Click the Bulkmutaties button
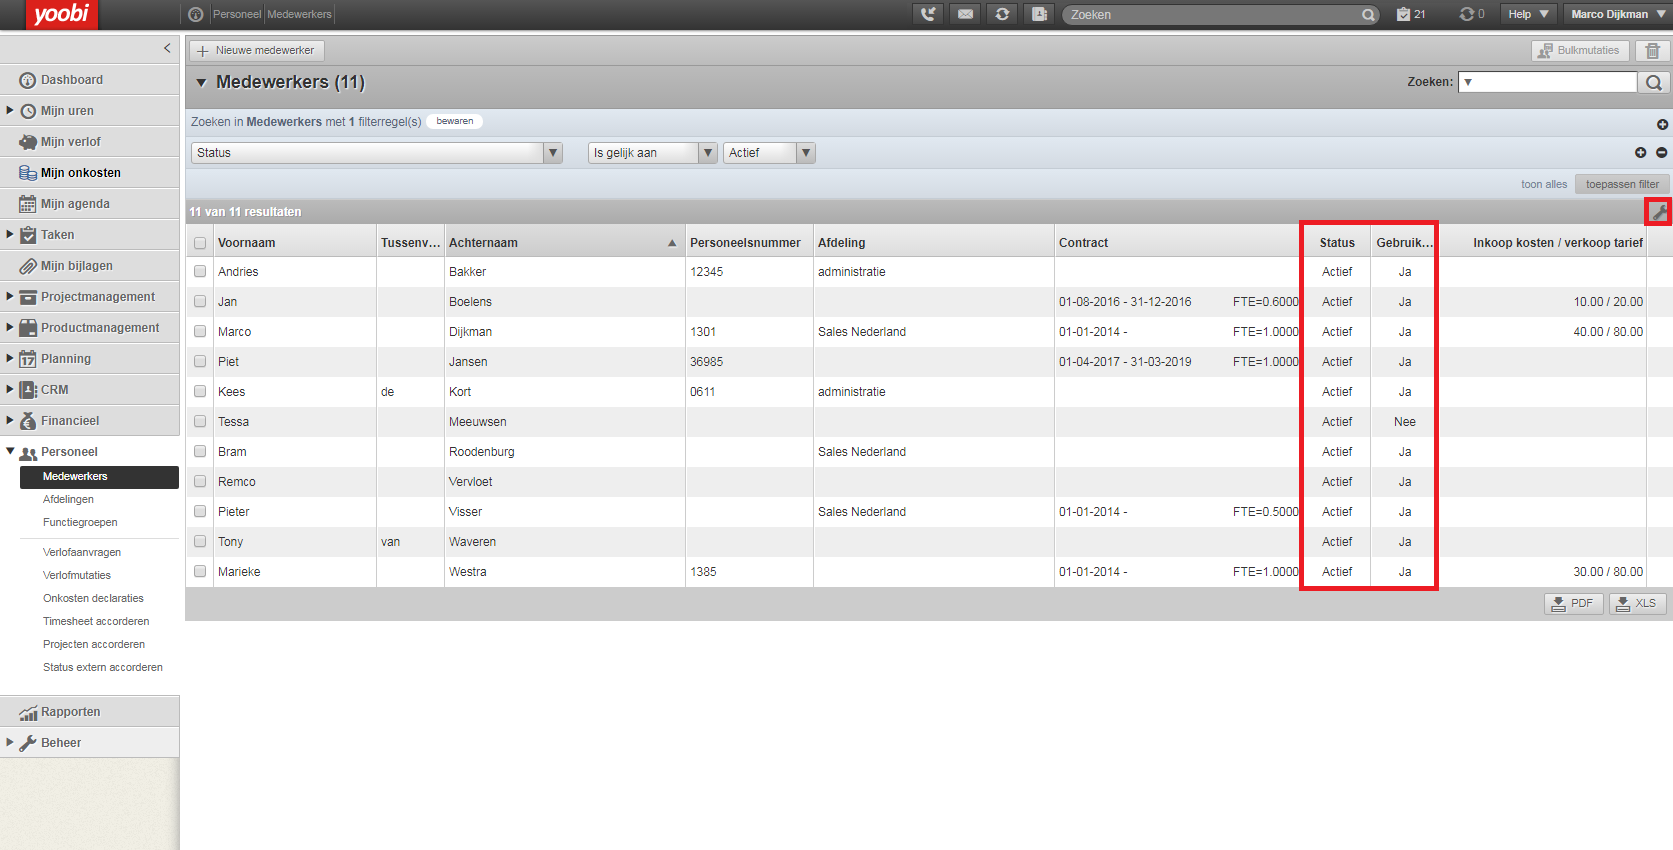Viewport: 1673px width, 850px height. coord(1580,50)
